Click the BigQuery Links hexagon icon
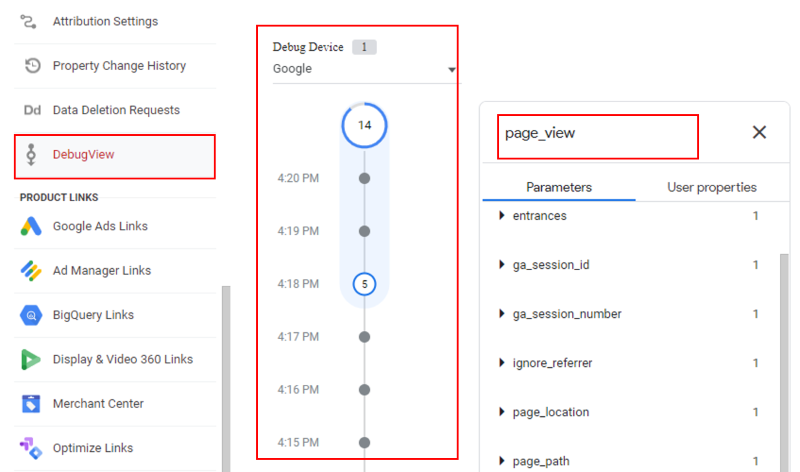Viewport: 800px width, 472px height. (x=31, y=315)
